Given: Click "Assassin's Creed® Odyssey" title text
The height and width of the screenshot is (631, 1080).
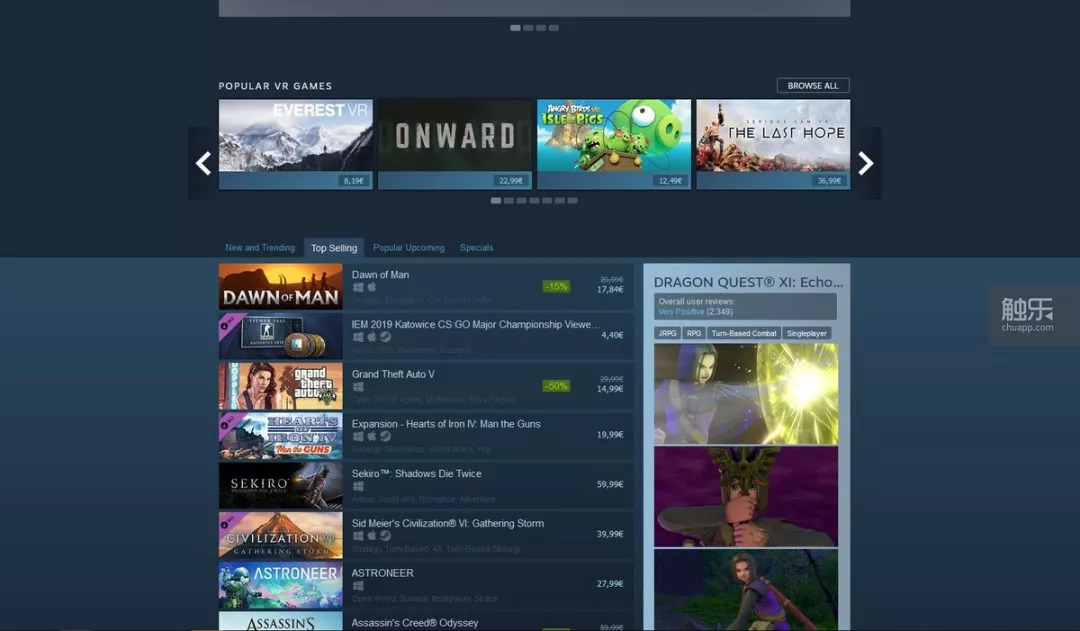Looking at the screenshot, I should click(415, 623).
